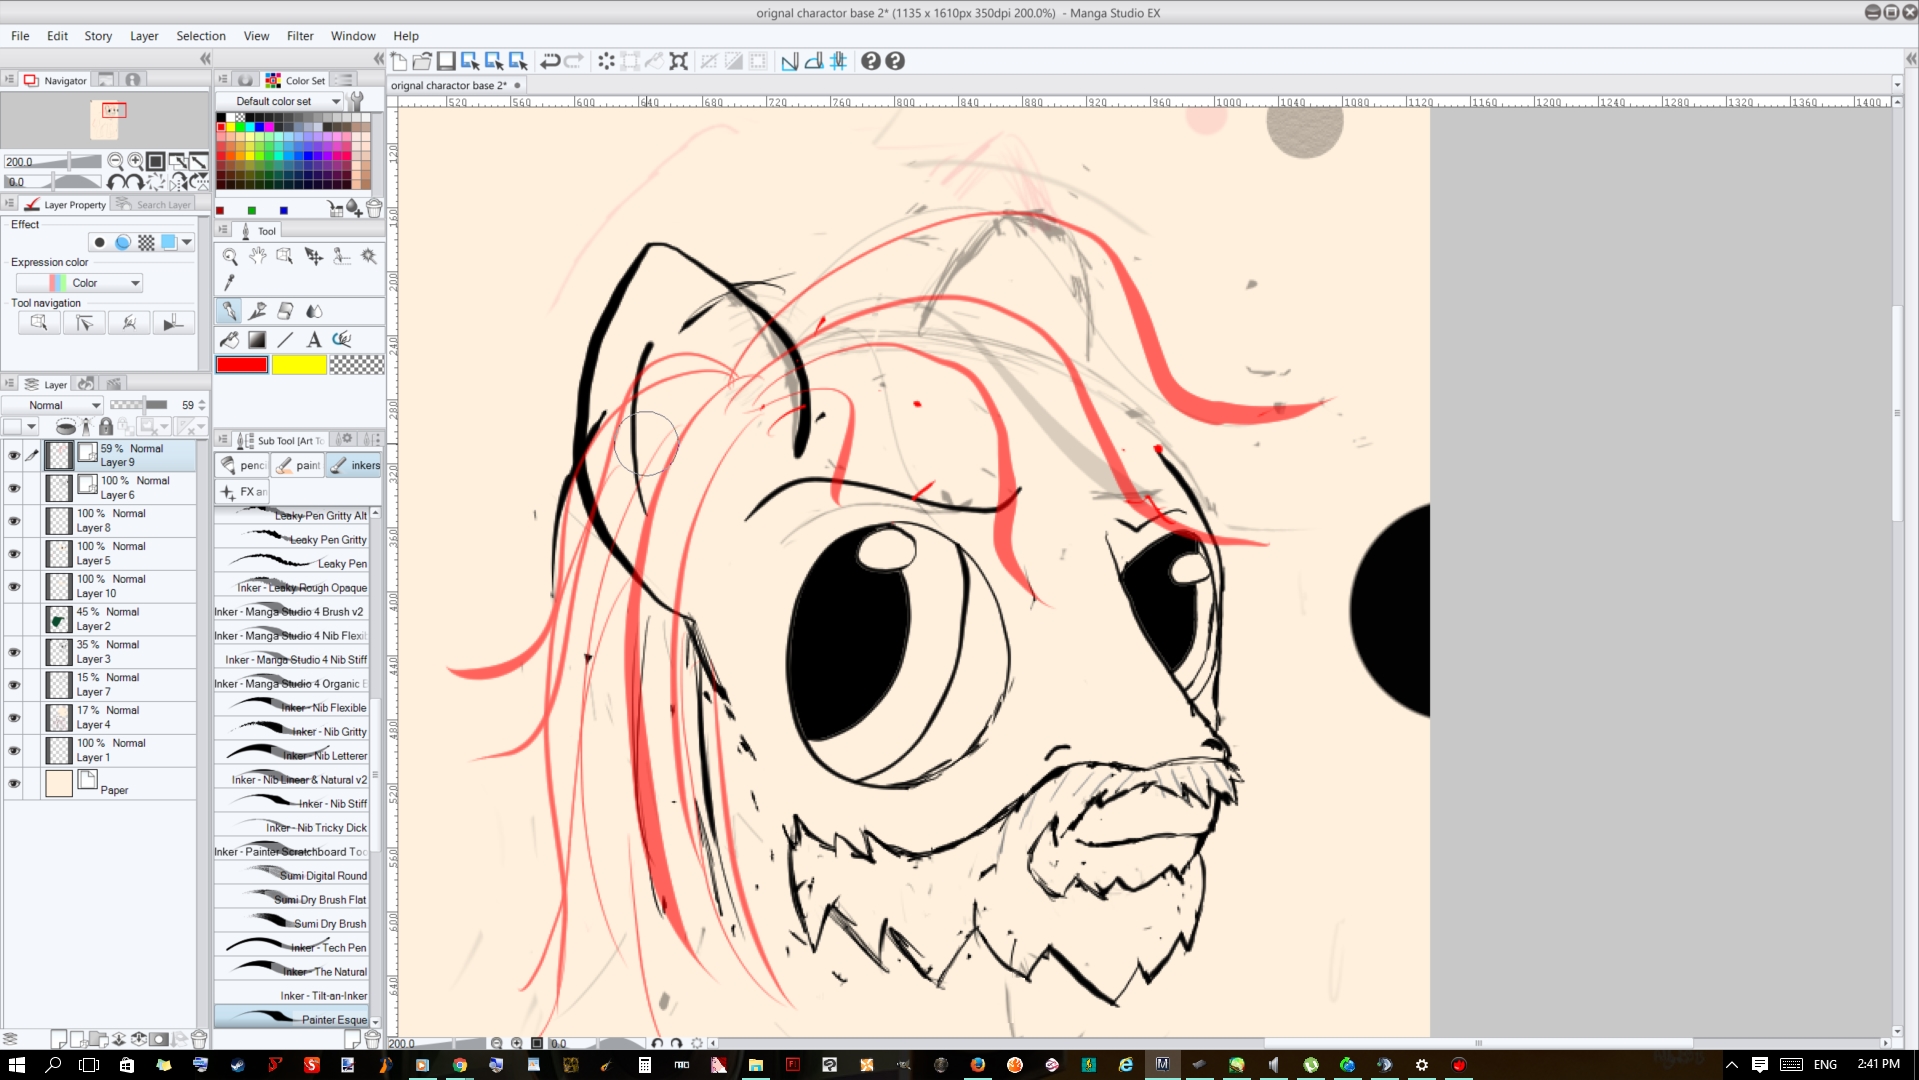
Task: Switch to the Layer Property tab
Action: [64, 204]
